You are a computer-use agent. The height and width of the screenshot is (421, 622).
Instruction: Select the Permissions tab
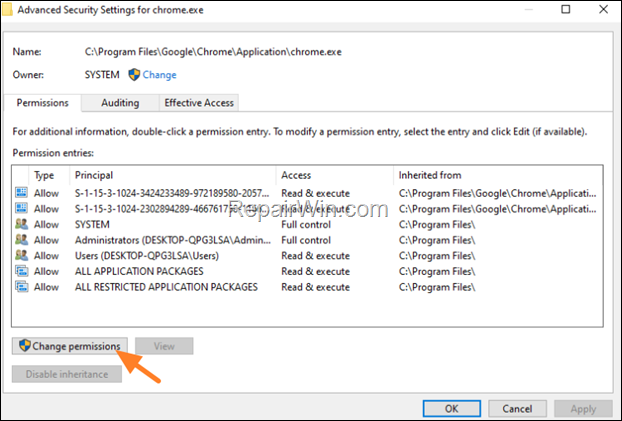(x=42, y=103)
